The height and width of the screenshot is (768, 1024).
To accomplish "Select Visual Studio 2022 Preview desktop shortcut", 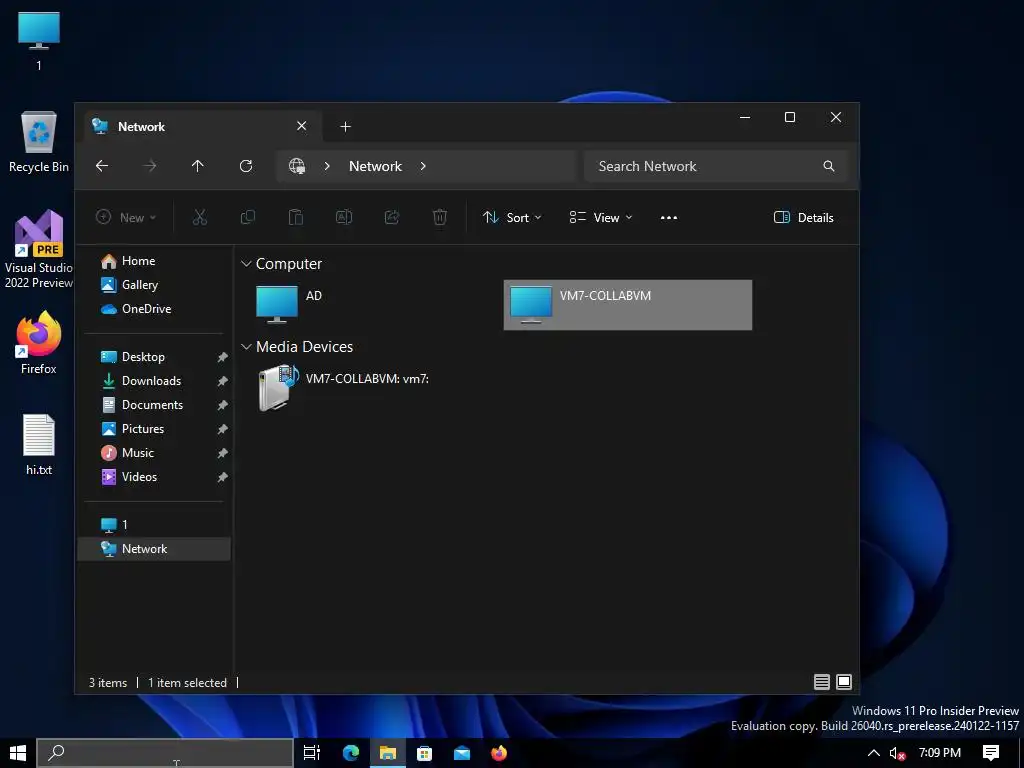I will pos(39,249).
